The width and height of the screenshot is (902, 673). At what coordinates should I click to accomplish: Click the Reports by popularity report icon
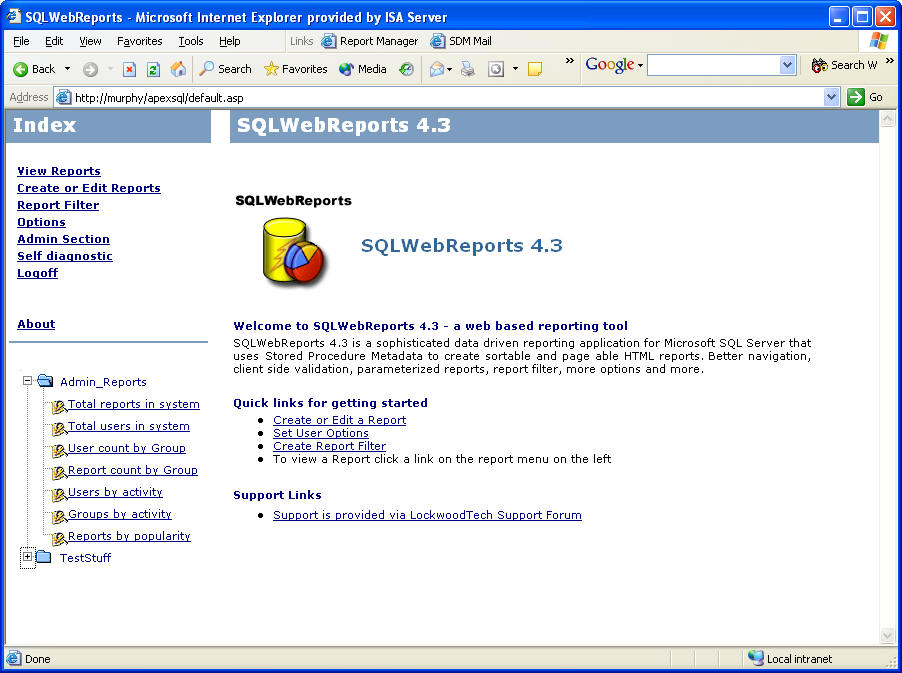click(x=59, y=538)
